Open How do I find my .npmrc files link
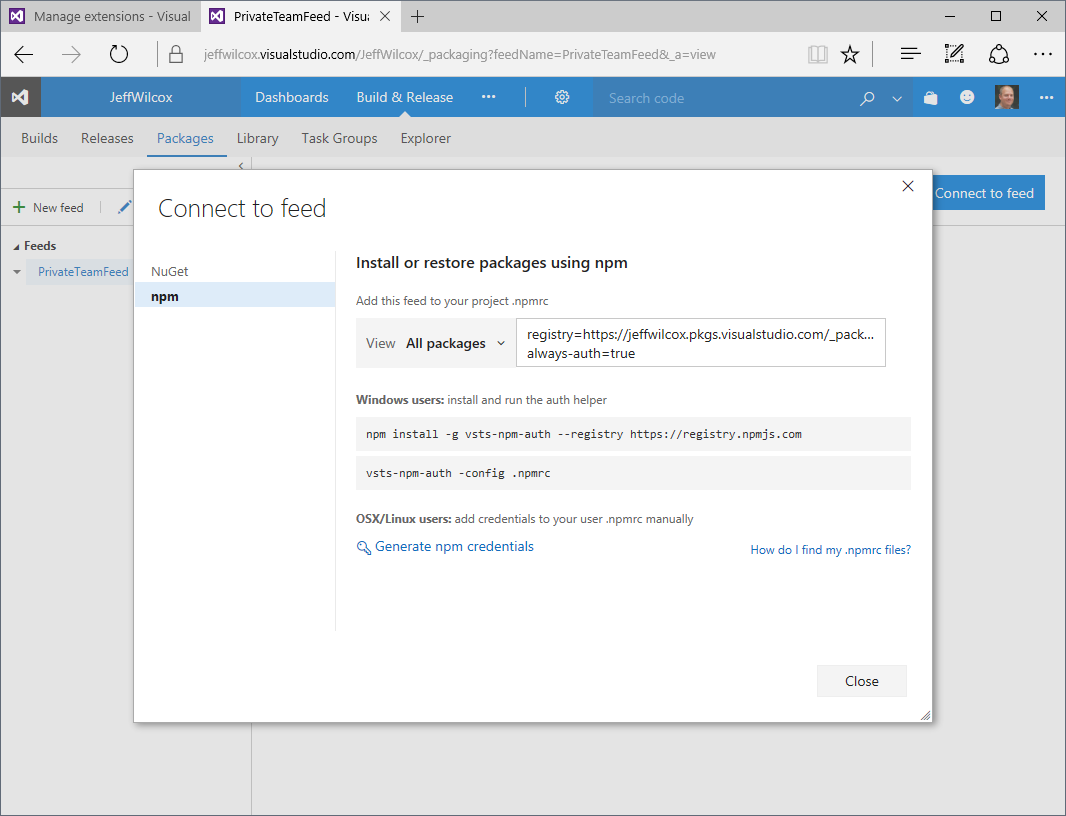Screen dimensions: 1066x816 (830, 549)
